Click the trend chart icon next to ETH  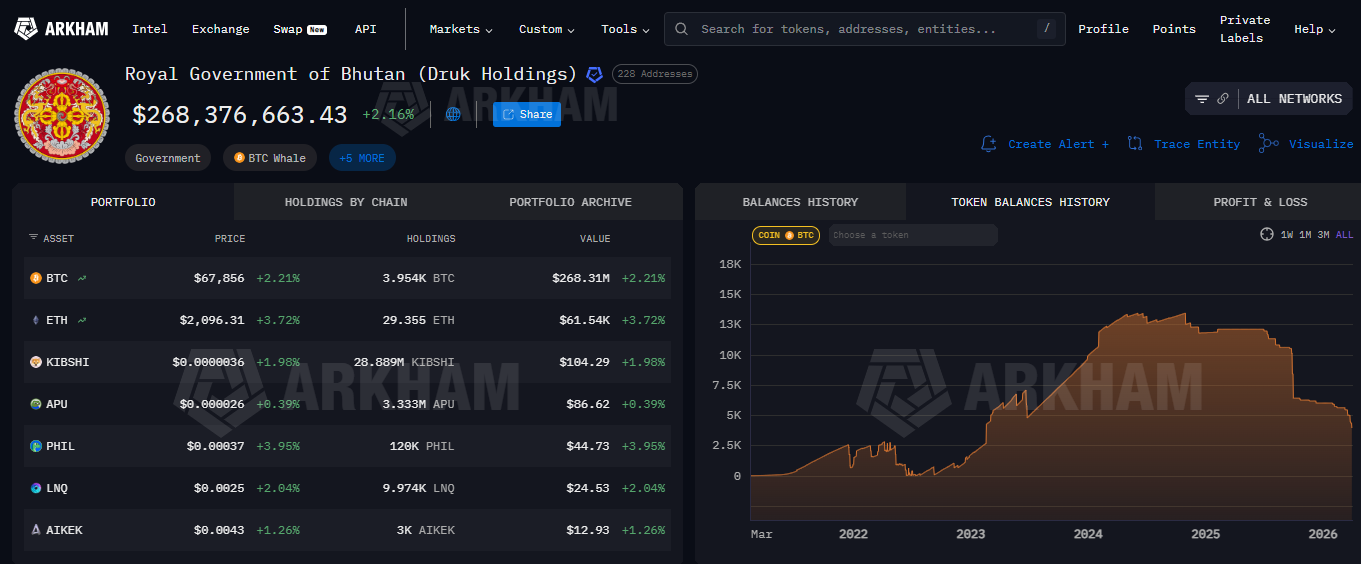pos(82,320)
